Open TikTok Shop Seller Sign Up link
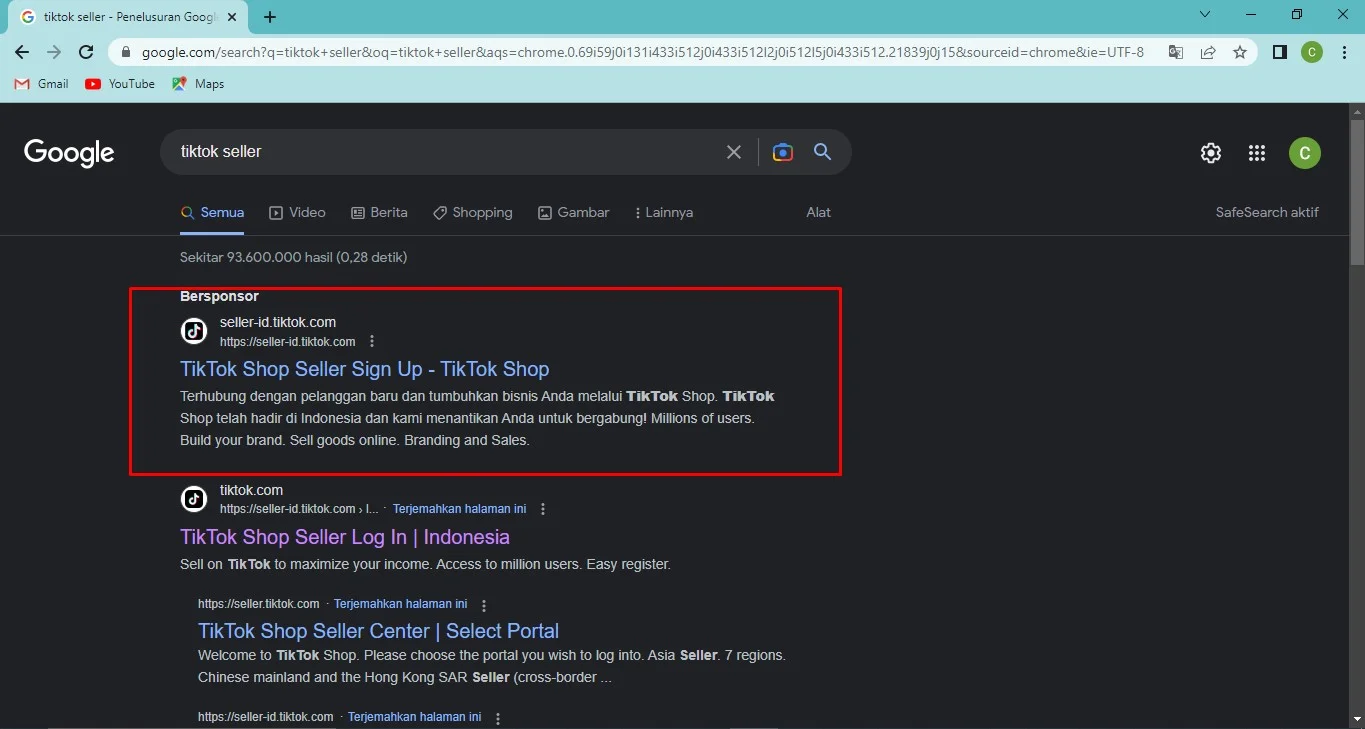1365x729 pixels. [364, 369]
